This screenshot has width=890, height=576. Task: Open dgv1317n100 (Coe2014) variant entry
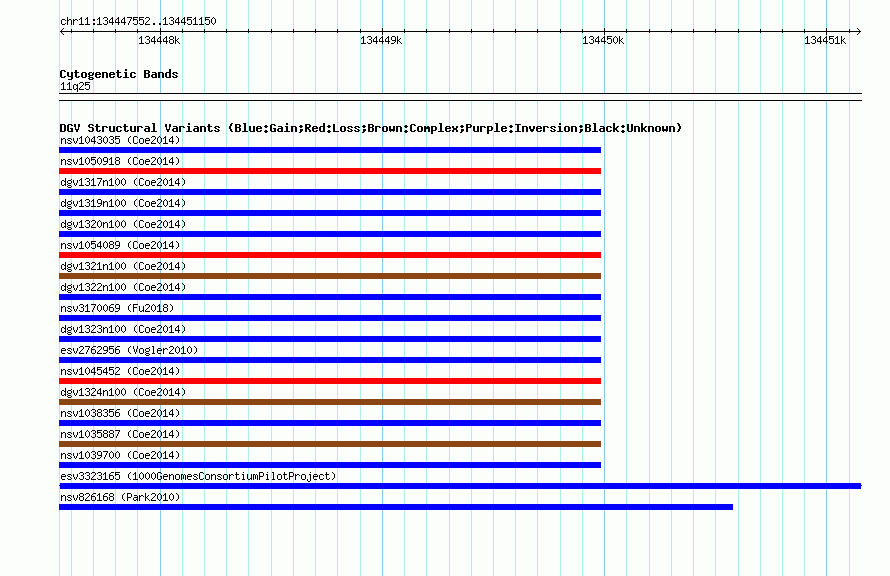click(x=123, y=182)
